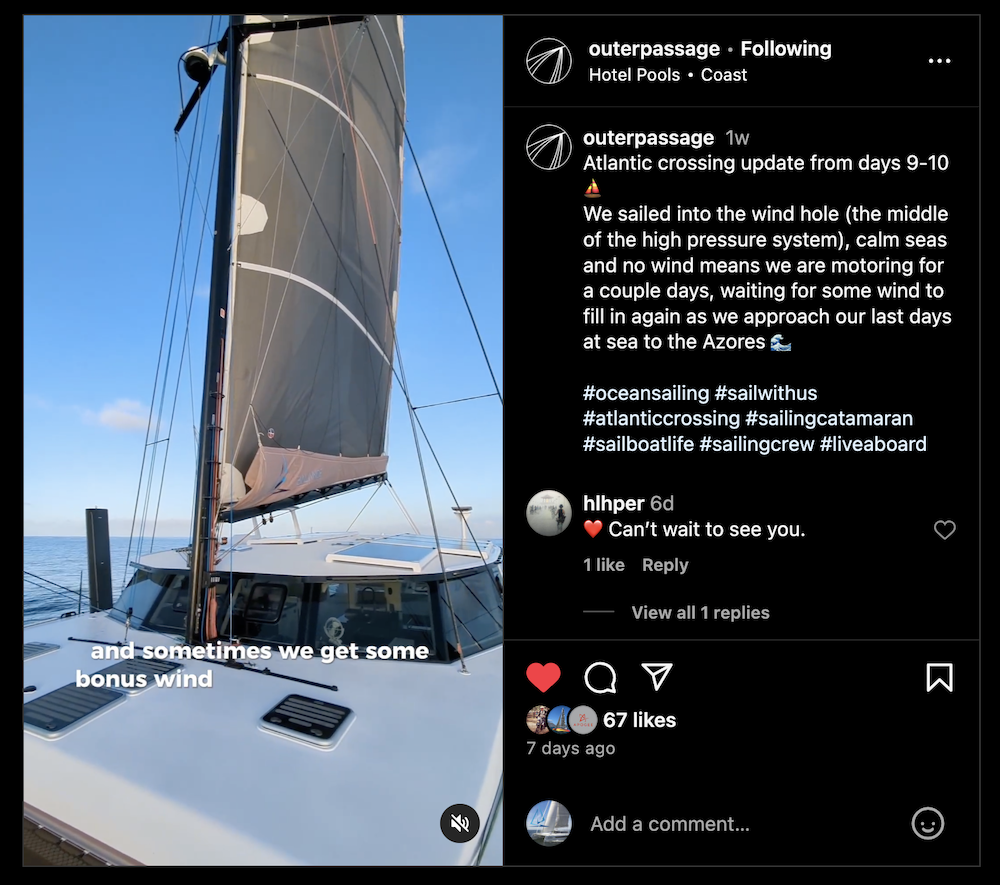Open the comment bubble icon
This screenshot has height=885, width=1000.
pyautogui.click(x=600, y=677)
